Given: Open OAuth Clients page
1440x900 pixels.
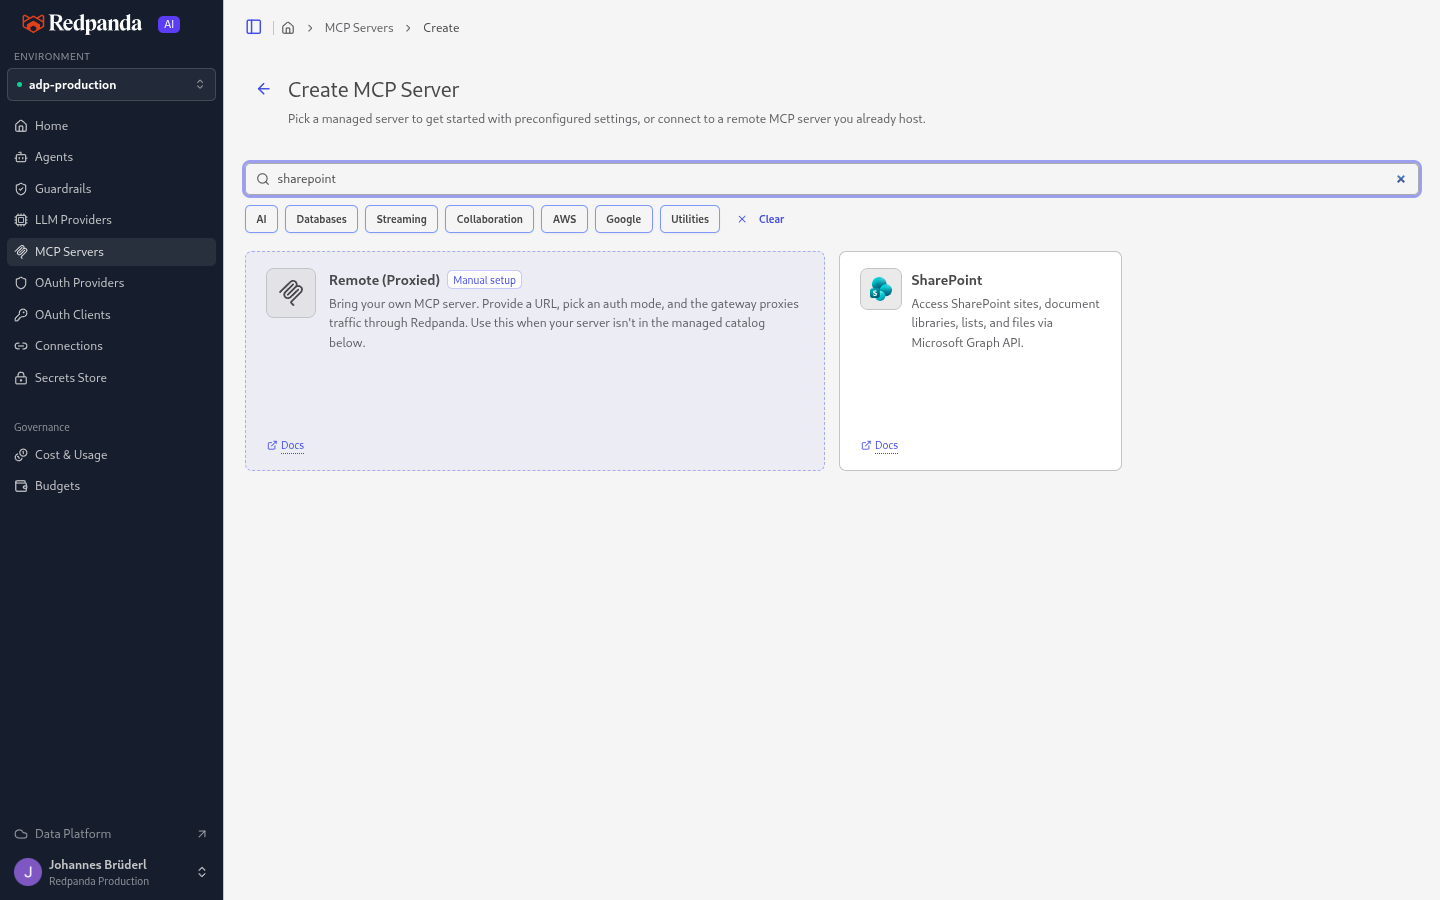Looking at the screenshot, I should click(x=111, y=315).
